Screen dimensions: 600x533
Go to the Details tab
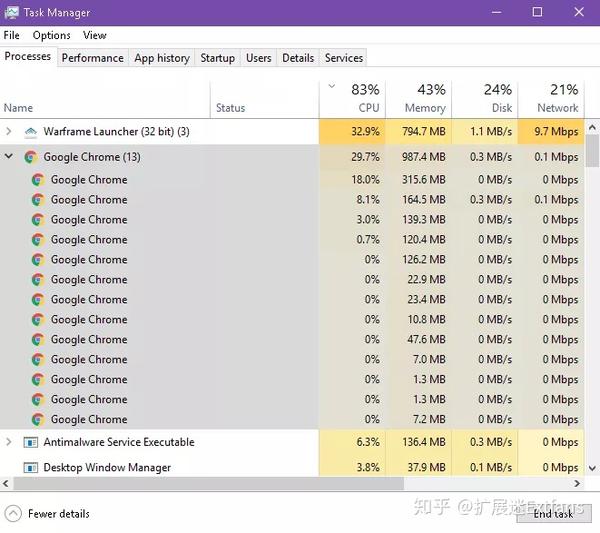(x=298, y=58)
